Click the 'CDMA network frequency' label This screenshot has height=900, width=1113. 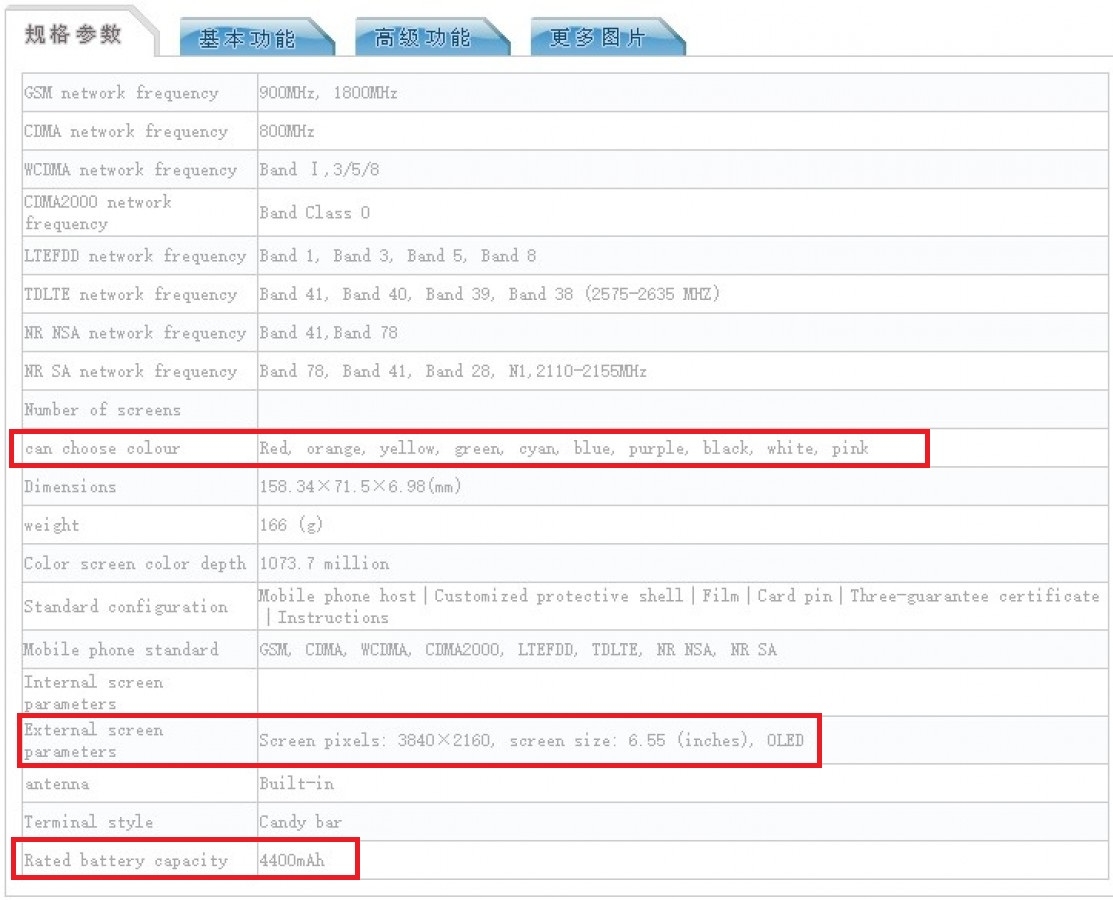click(x=126, y=131)
